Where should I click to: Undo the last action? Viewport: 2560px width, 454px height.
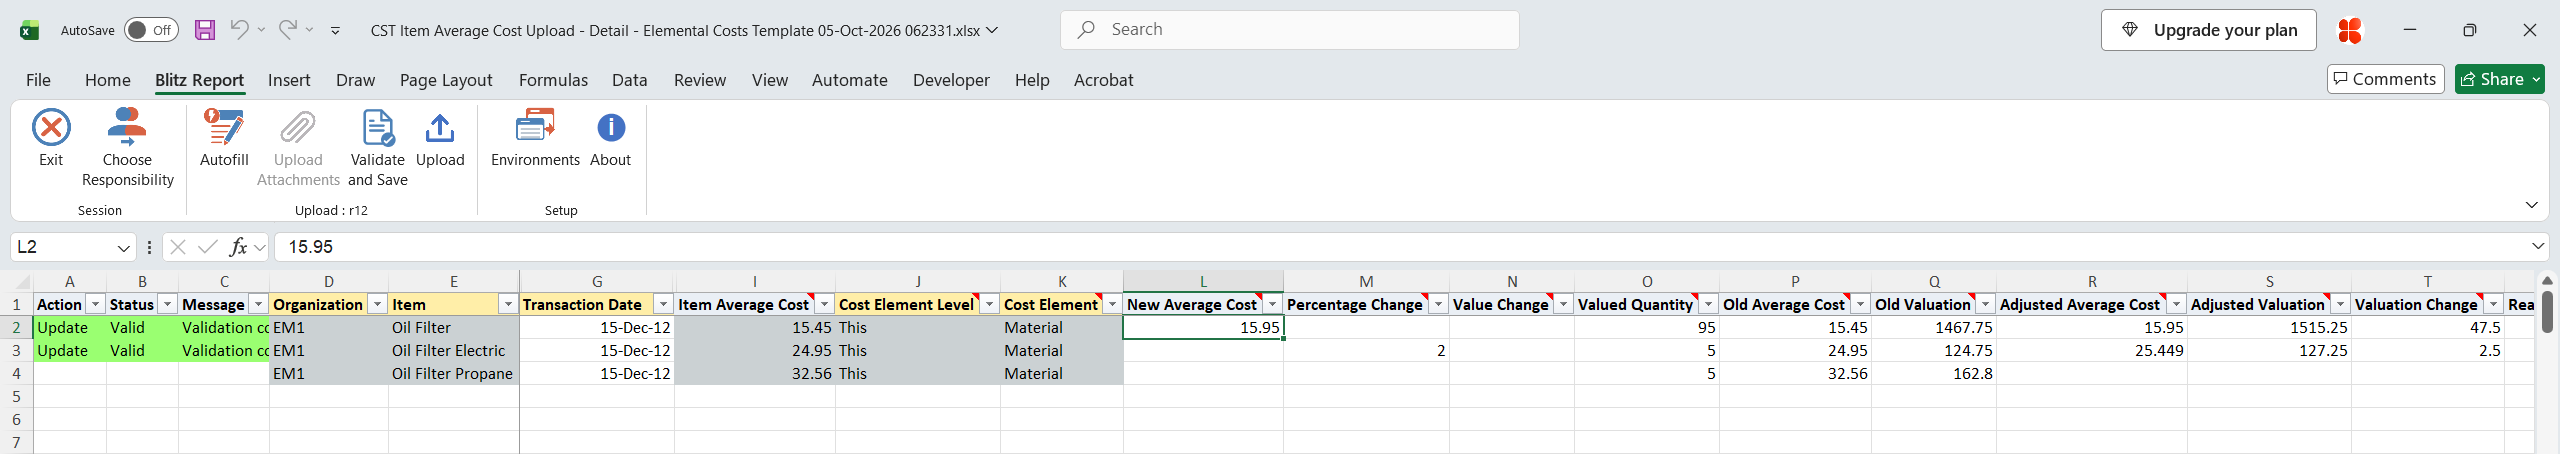[x=239, y=30]
